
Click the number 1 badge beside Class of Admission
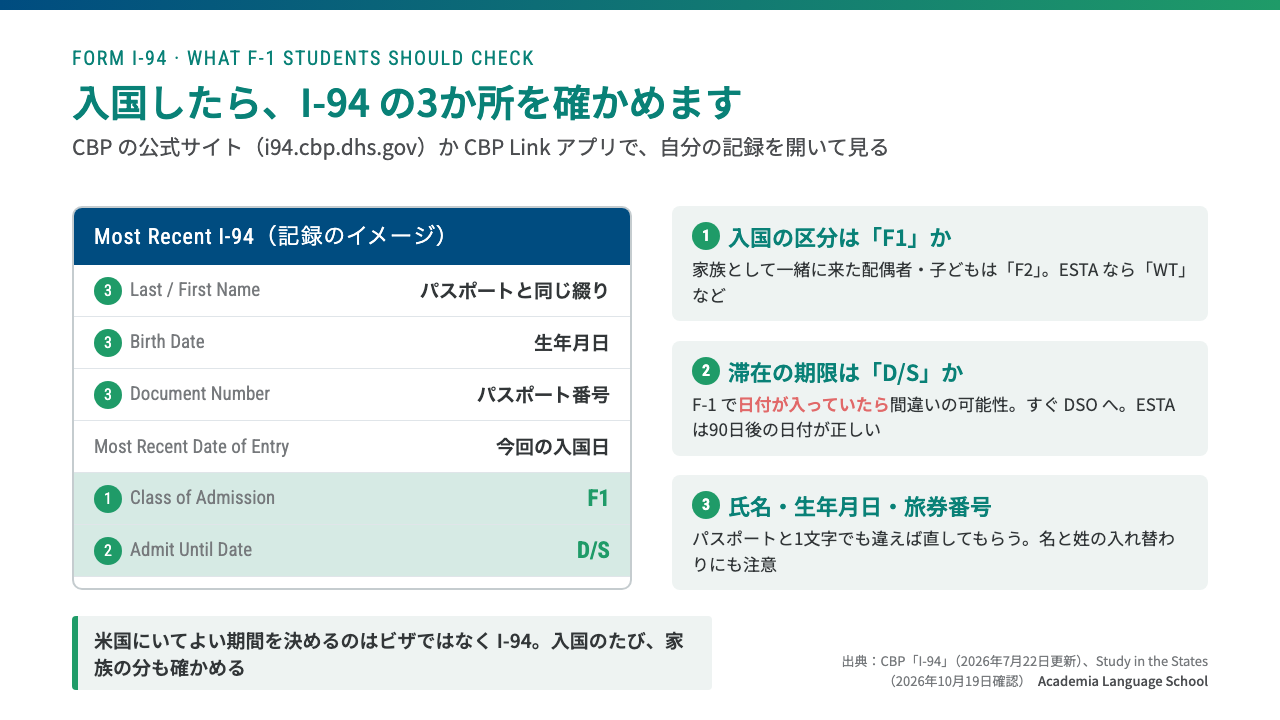[x=108, y=499]
